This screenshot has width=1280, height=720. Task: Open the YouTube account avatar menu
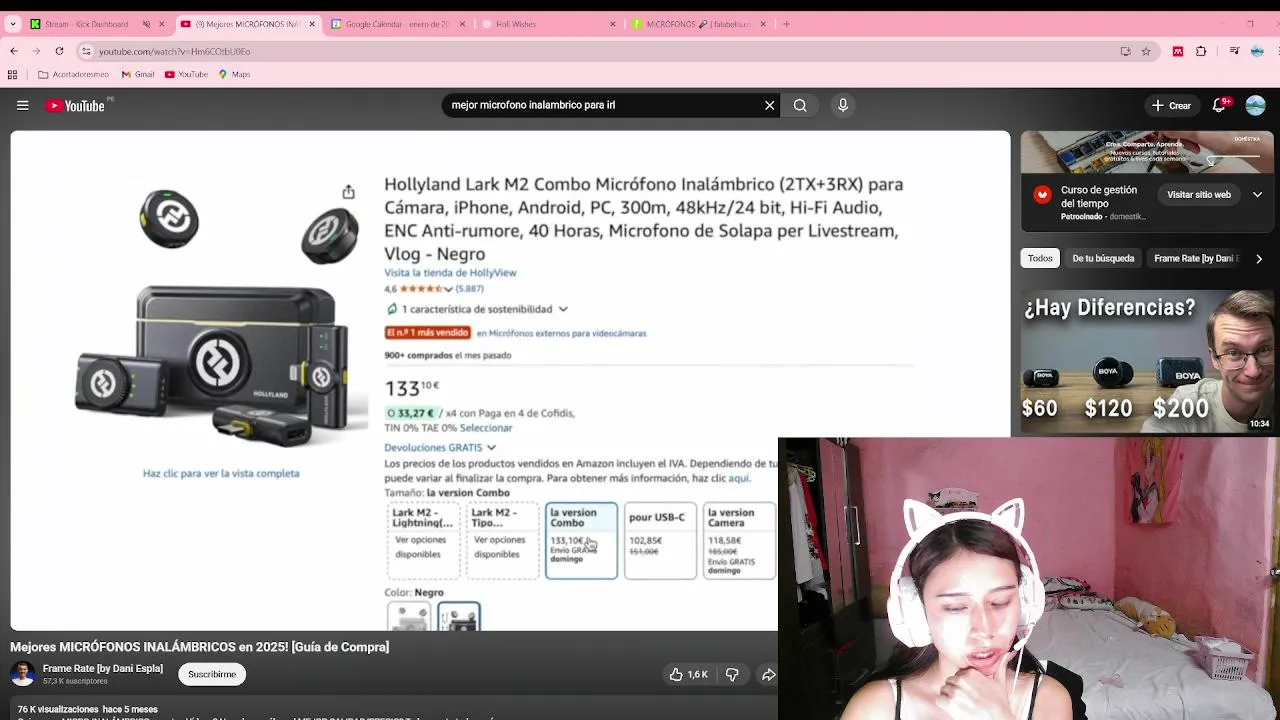click(1256, 105)
